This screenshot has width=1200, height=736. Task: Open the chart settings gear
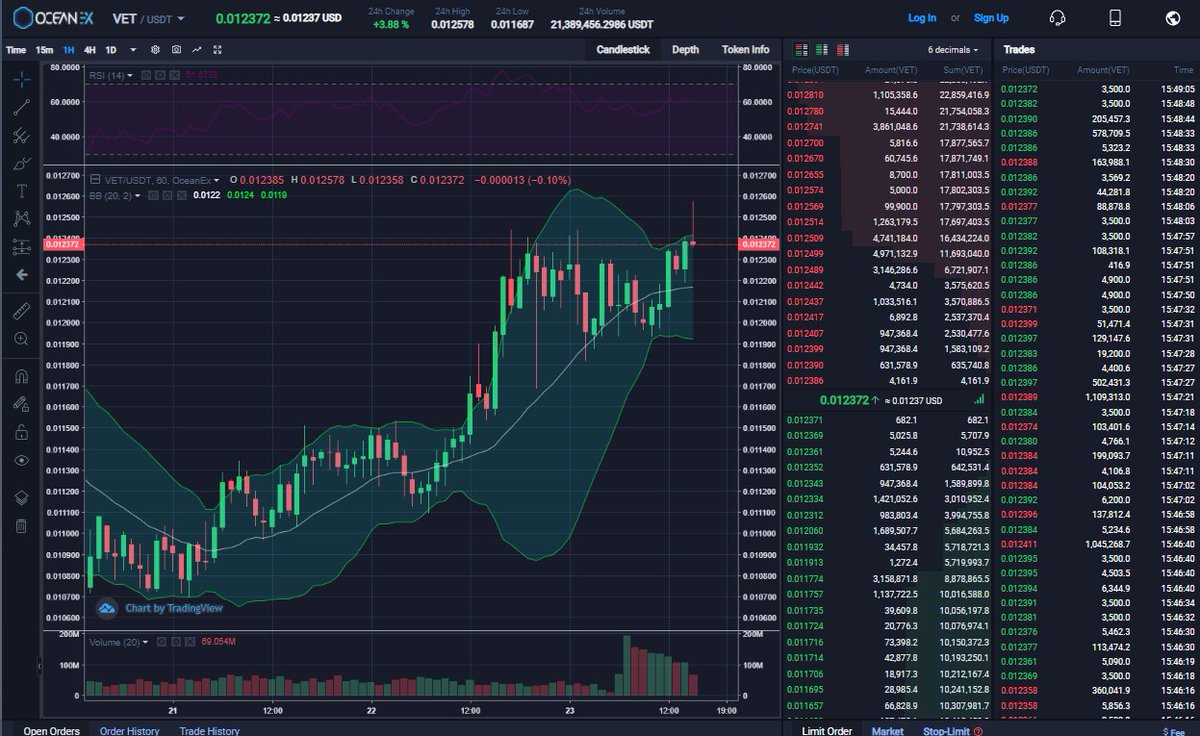155,49
